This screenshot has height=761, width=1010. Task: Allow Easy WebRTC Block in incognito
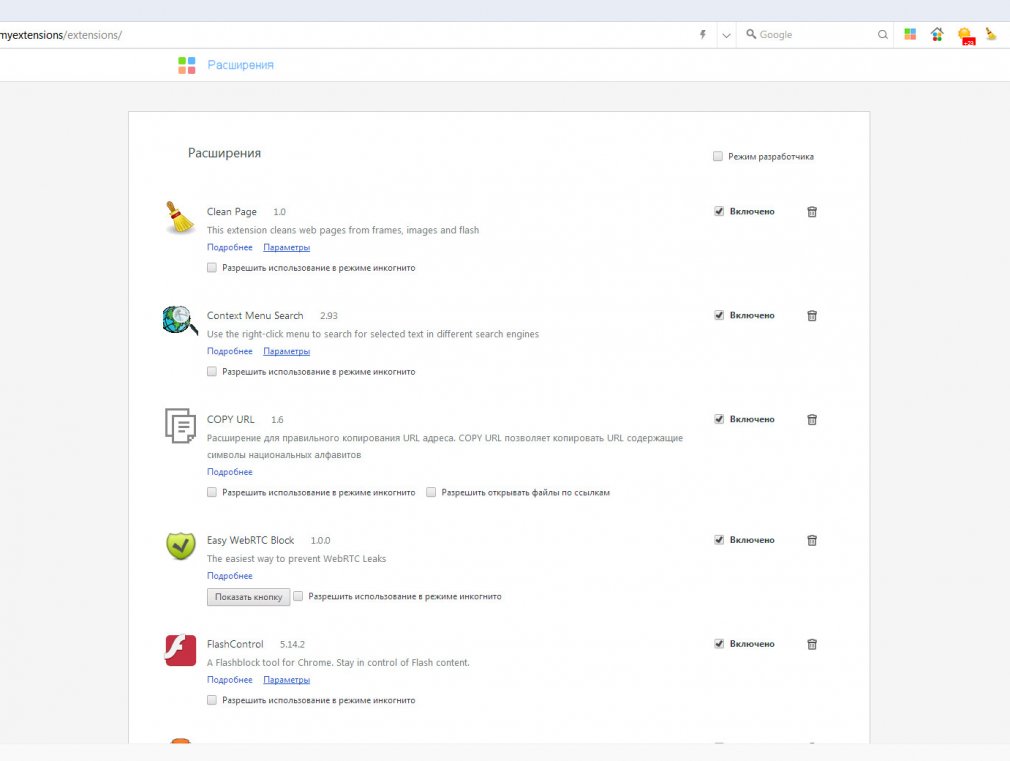298,596
